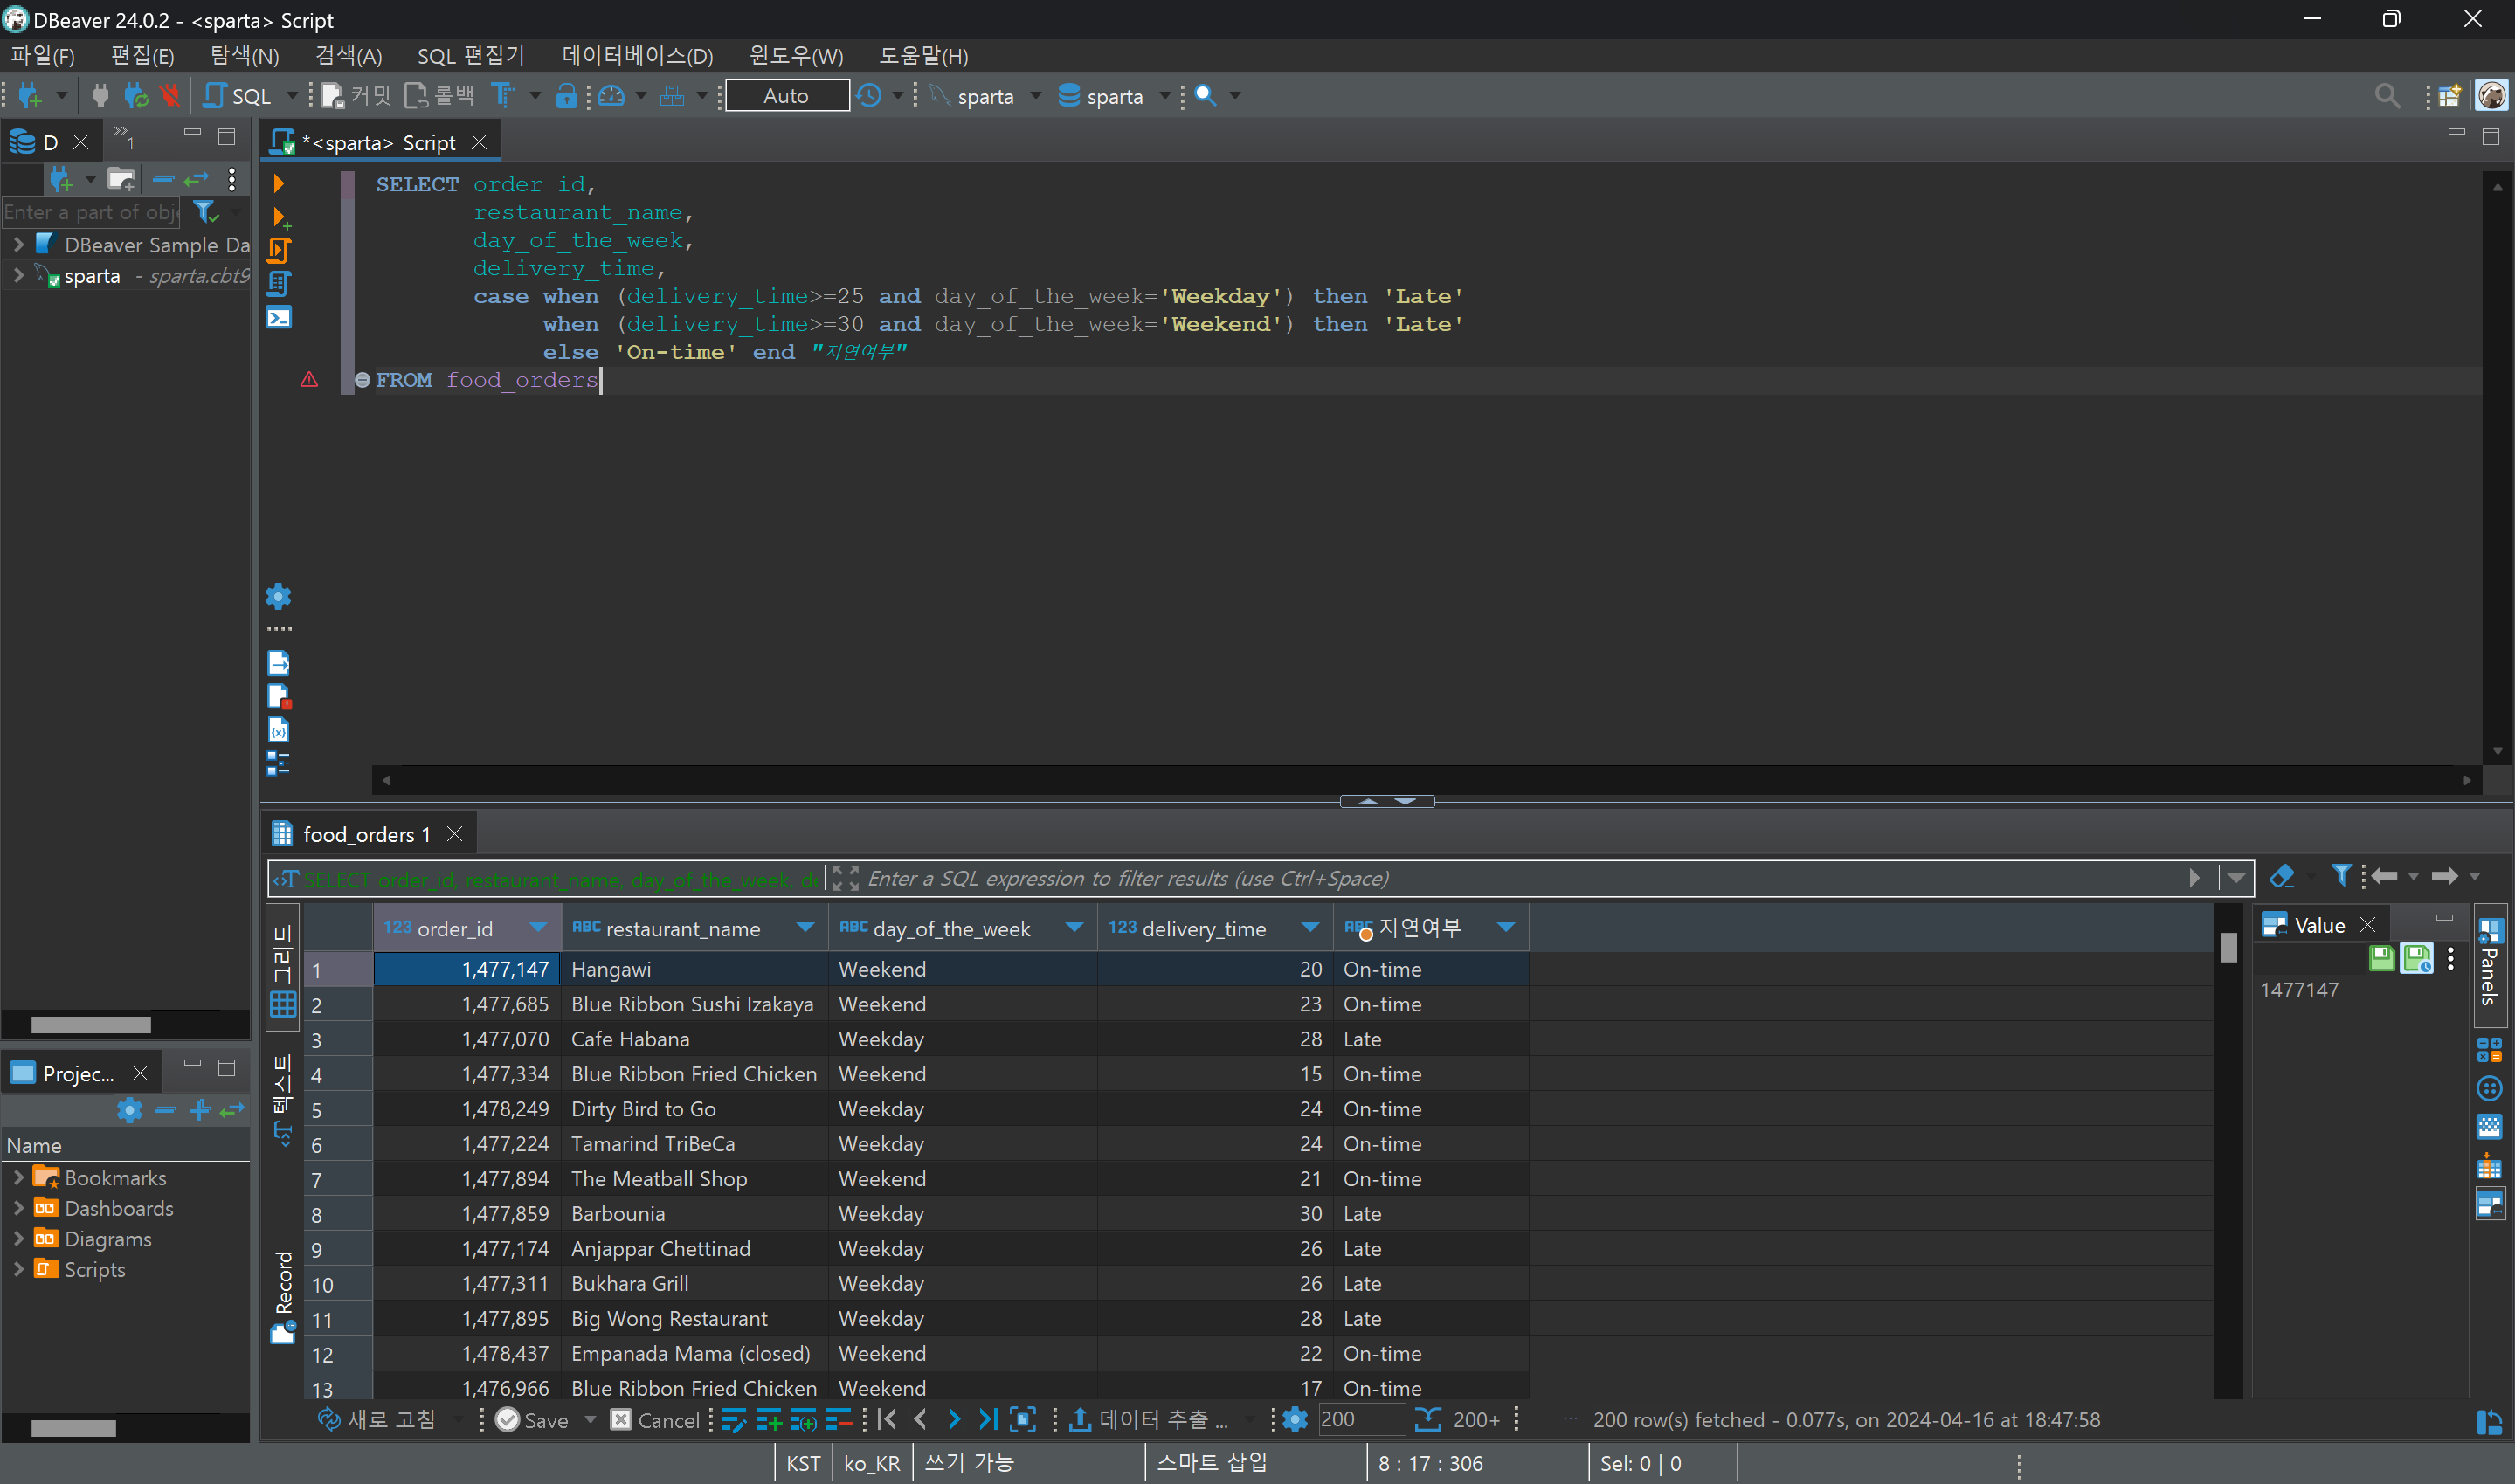Execute SQL statement using the orange arrow icon
The height and width of the screenshot is (1484, 2515).
(279, 183)
